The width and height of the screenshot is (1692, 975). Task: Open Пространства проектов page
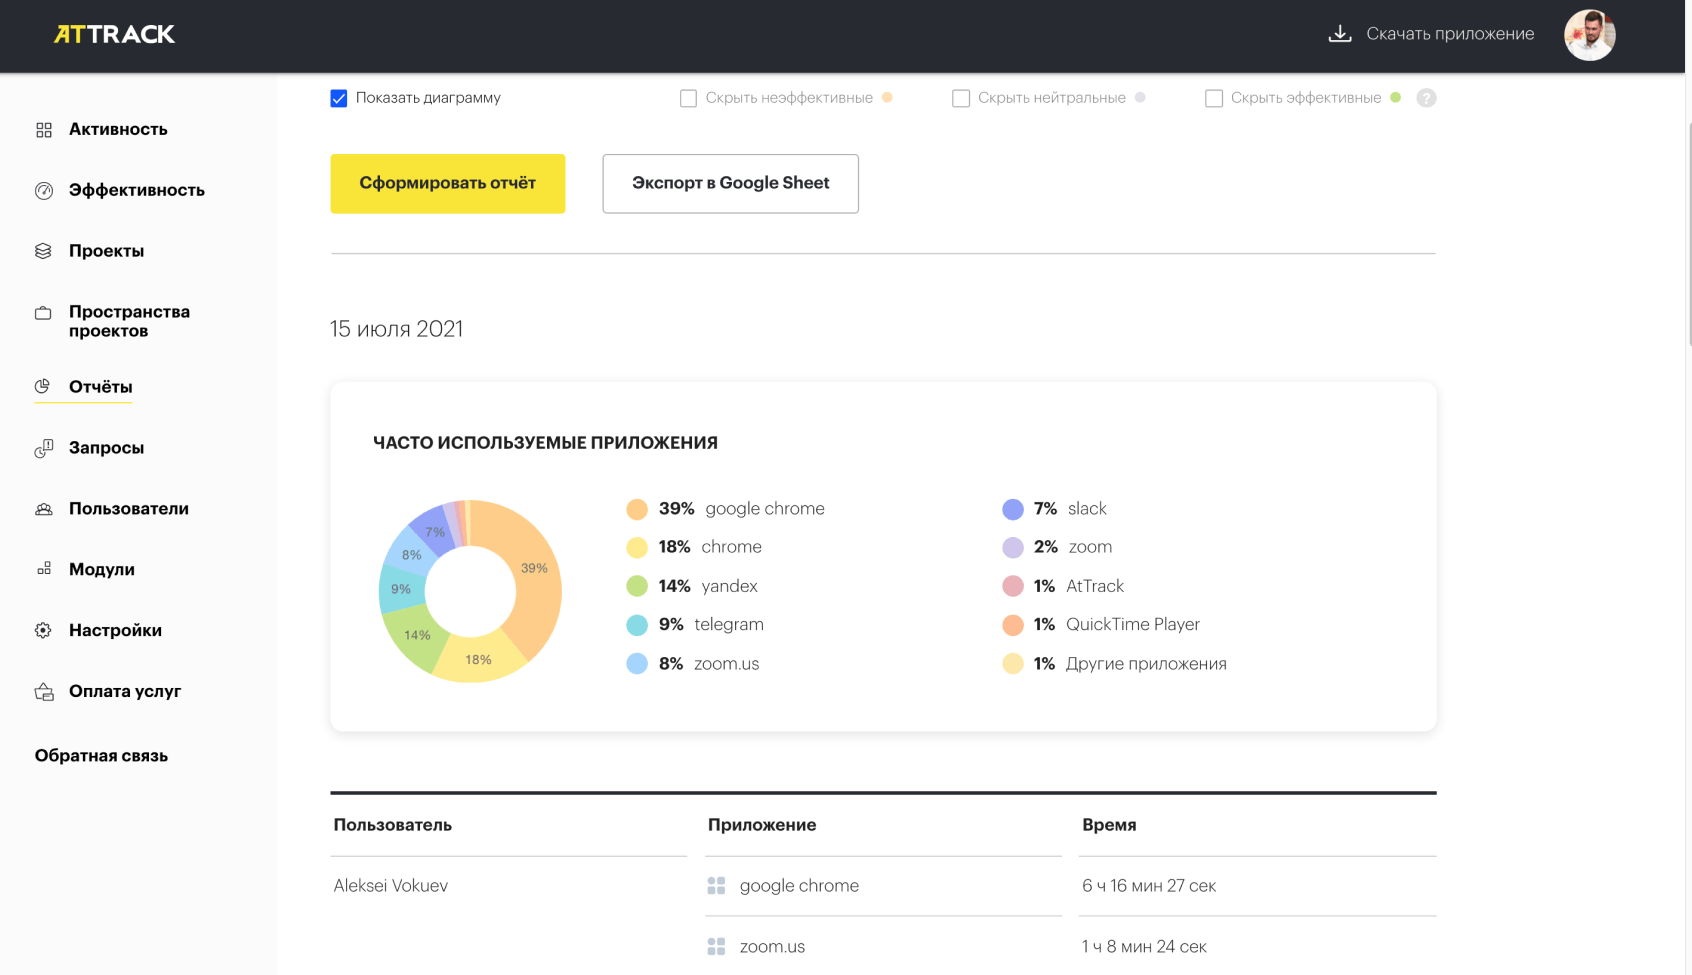click(129, 321)
